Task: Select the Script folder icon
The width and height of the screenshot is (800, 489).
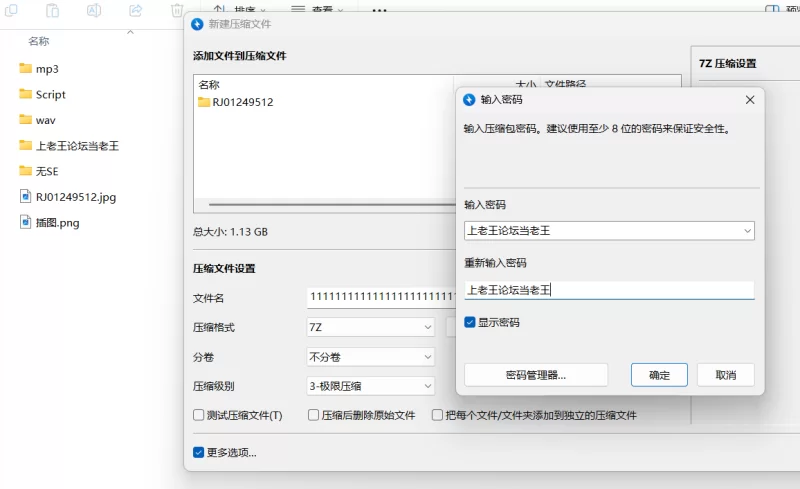Action: [26, 94]
